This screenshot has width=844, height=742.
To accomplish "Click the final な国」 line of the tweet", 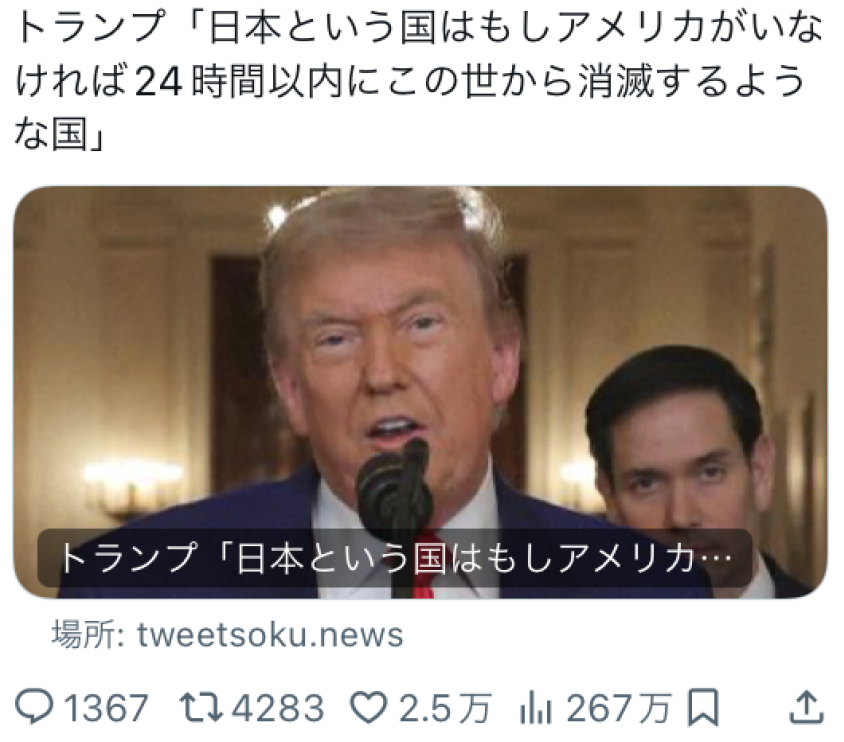I will point(60,133).
